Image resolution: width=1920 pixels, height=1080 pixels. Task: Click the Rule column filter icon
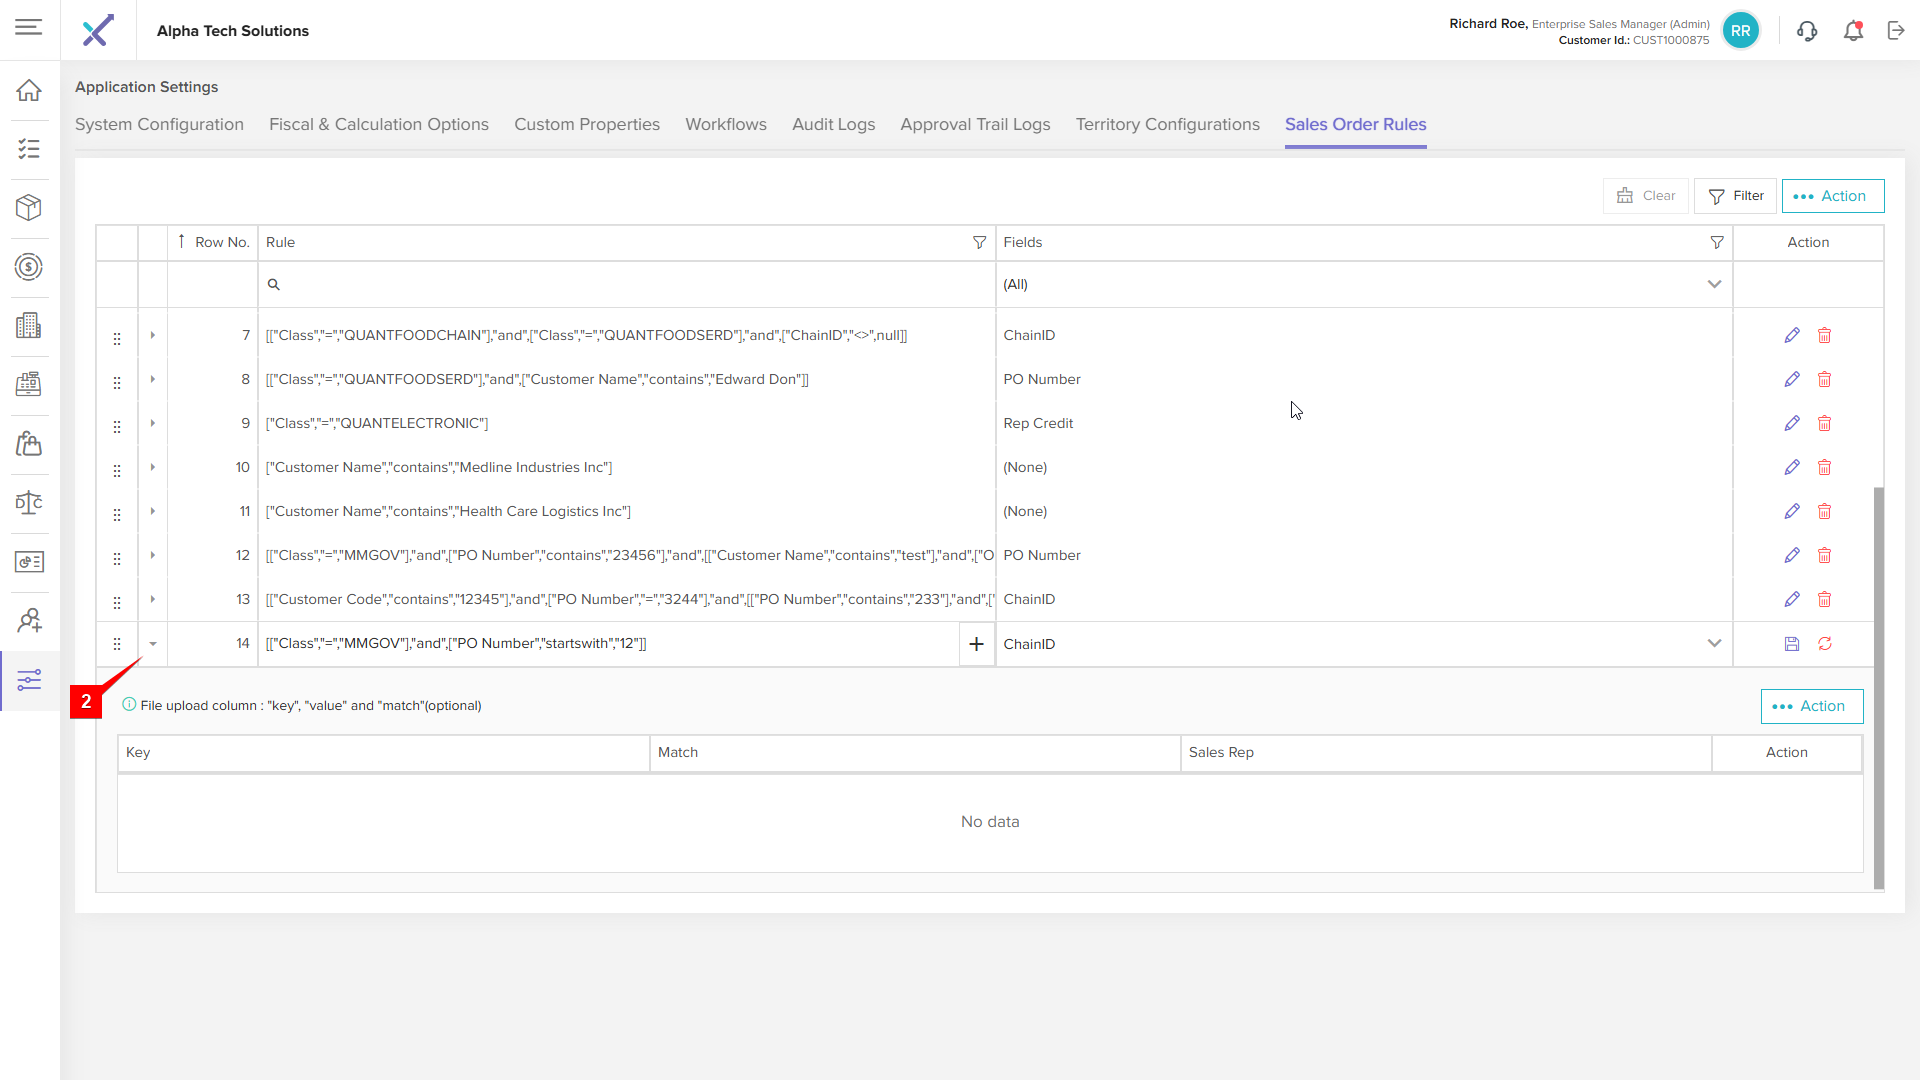point(979,243)
